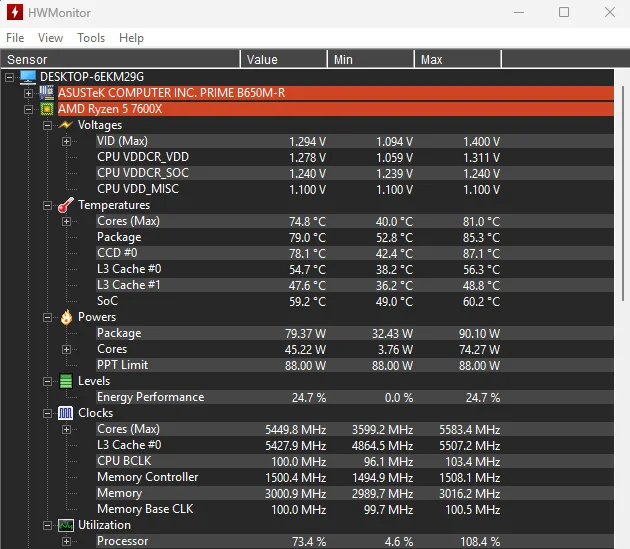Click the Temperatures thermometer icon
This screenshot has height=549, width=630.
coord(66,205)
